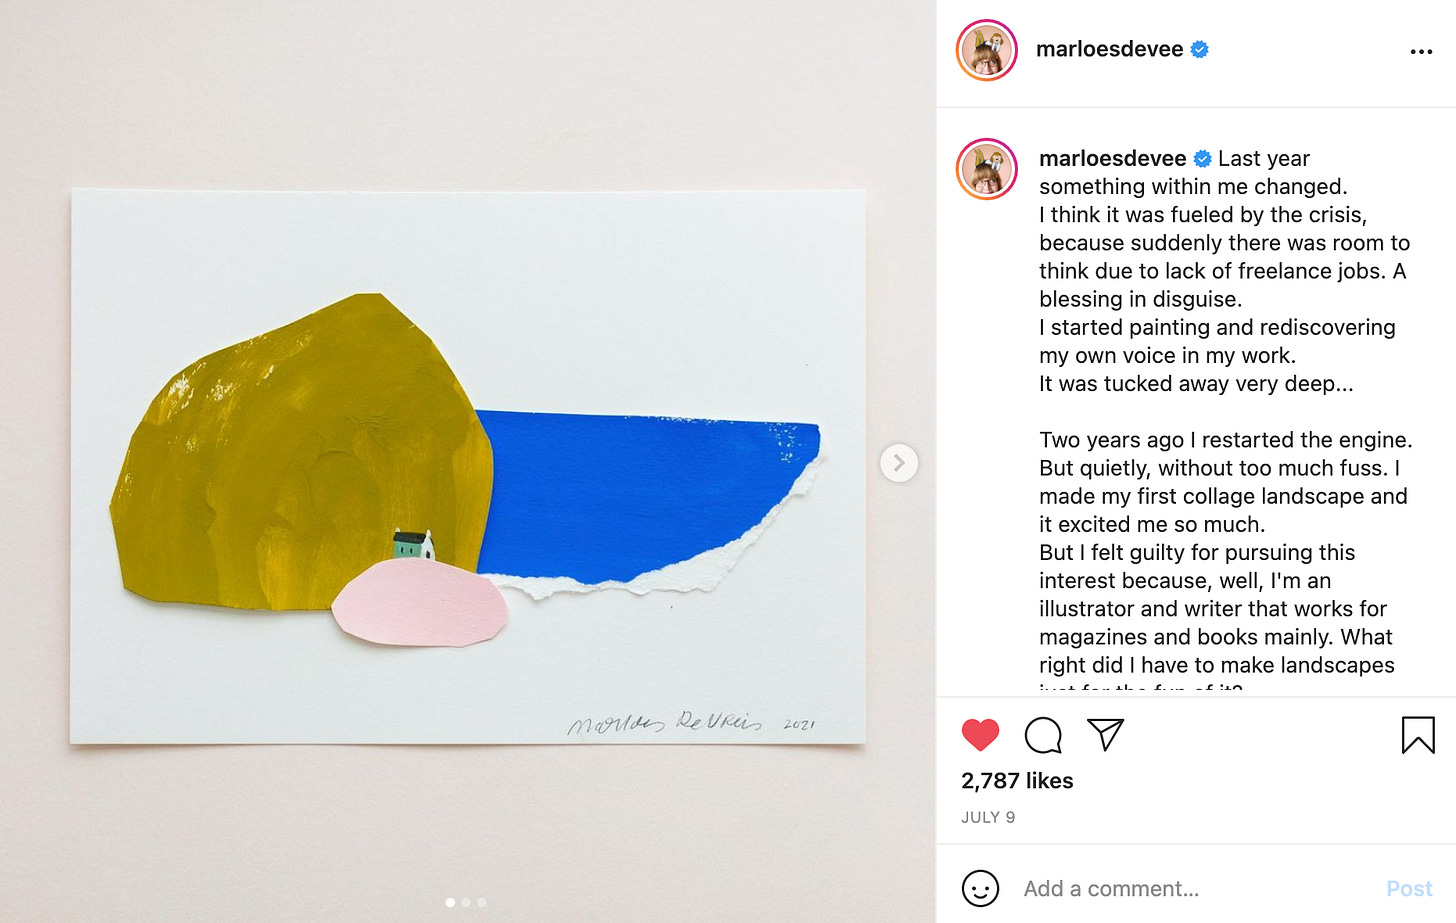Click the caption profile avatar
This screenshot has width=1456, height=923.
[987, 169]
